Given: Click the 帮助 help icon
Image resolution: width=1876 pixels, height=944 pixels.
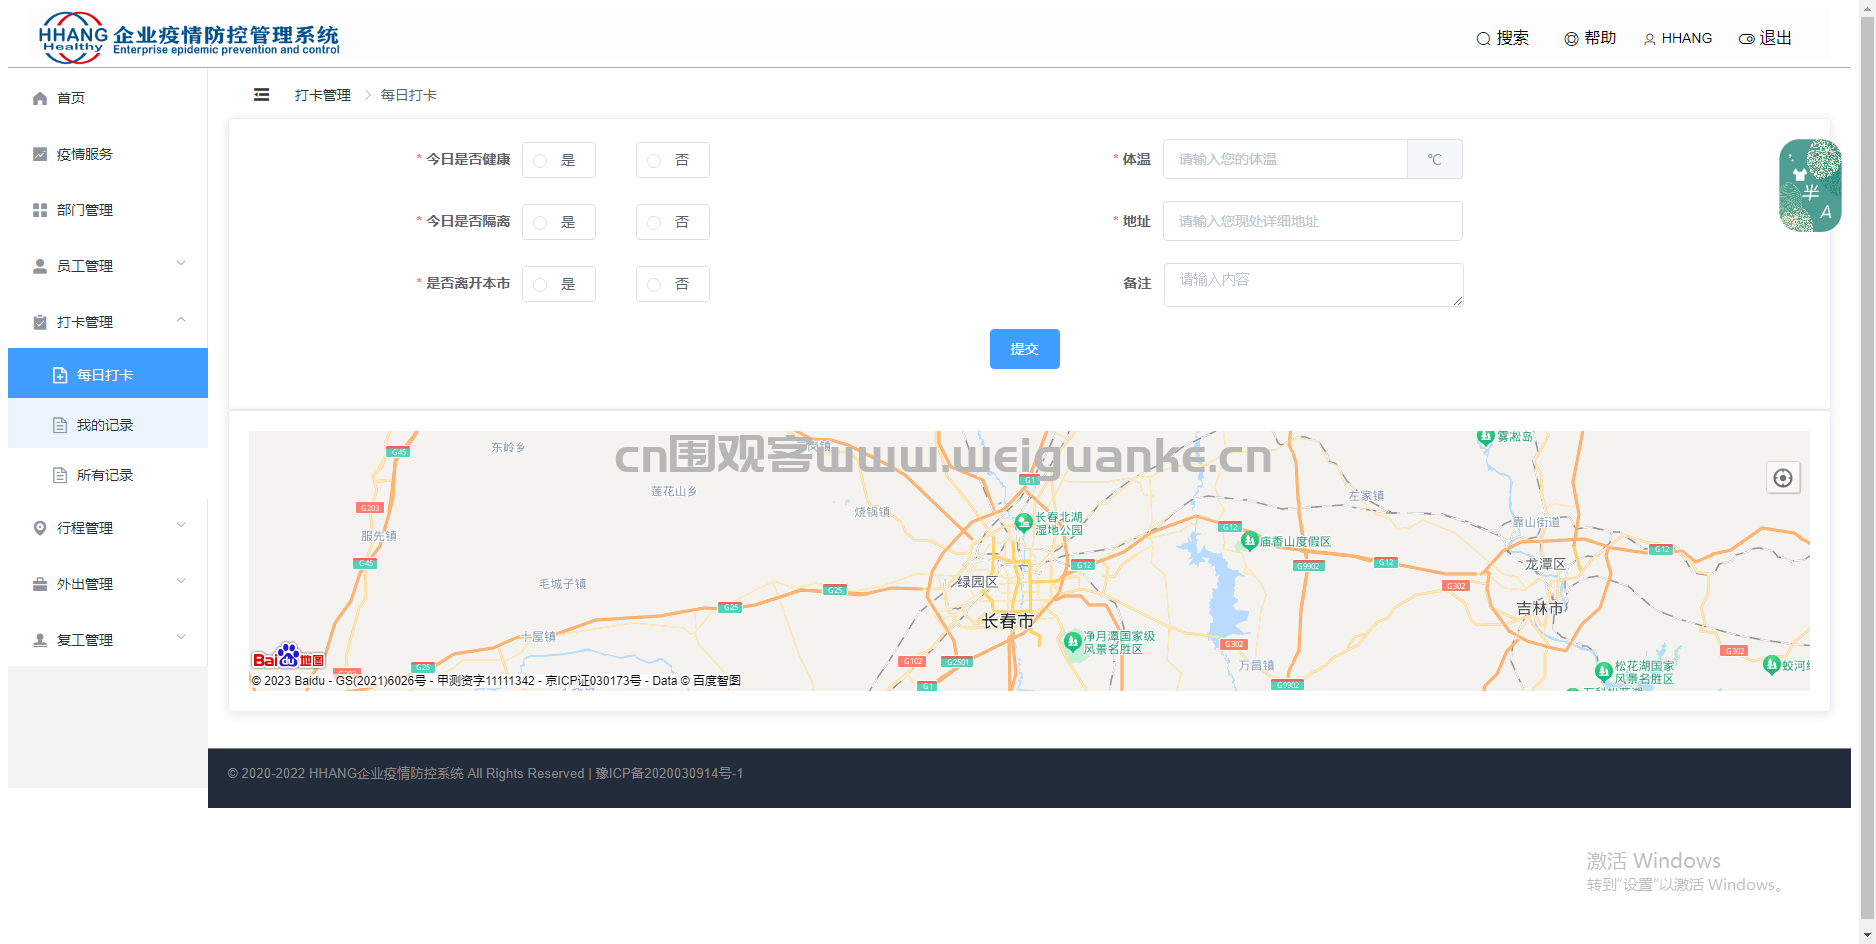Looking at the screenshot, I should pyautogui.click(x=1571, y=39).
